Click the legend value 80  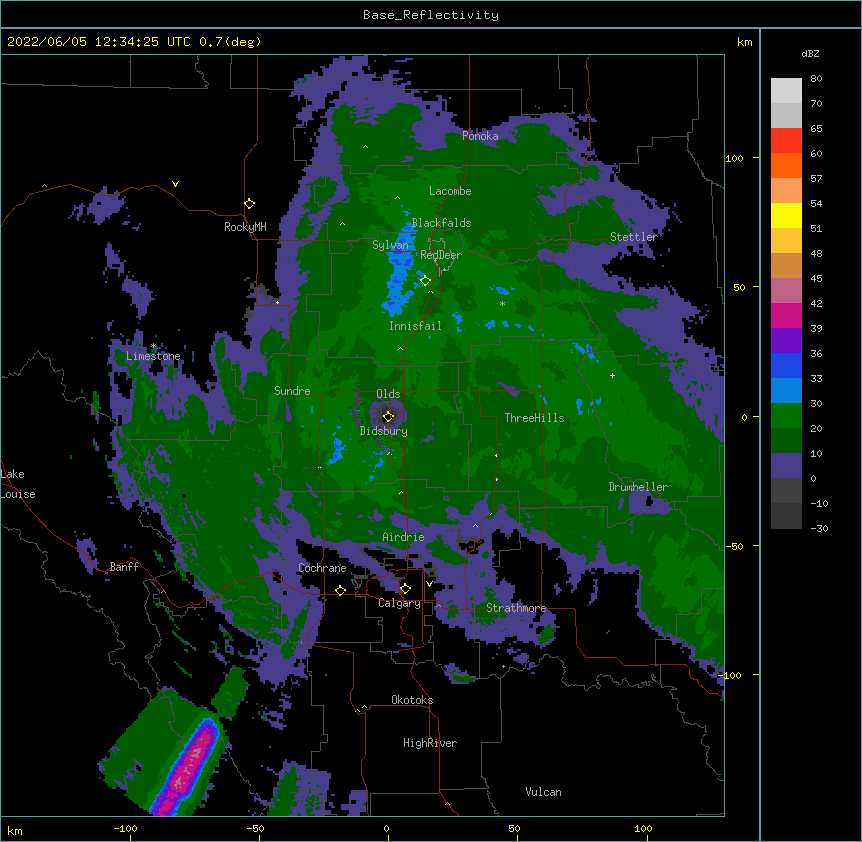point(816,79)
